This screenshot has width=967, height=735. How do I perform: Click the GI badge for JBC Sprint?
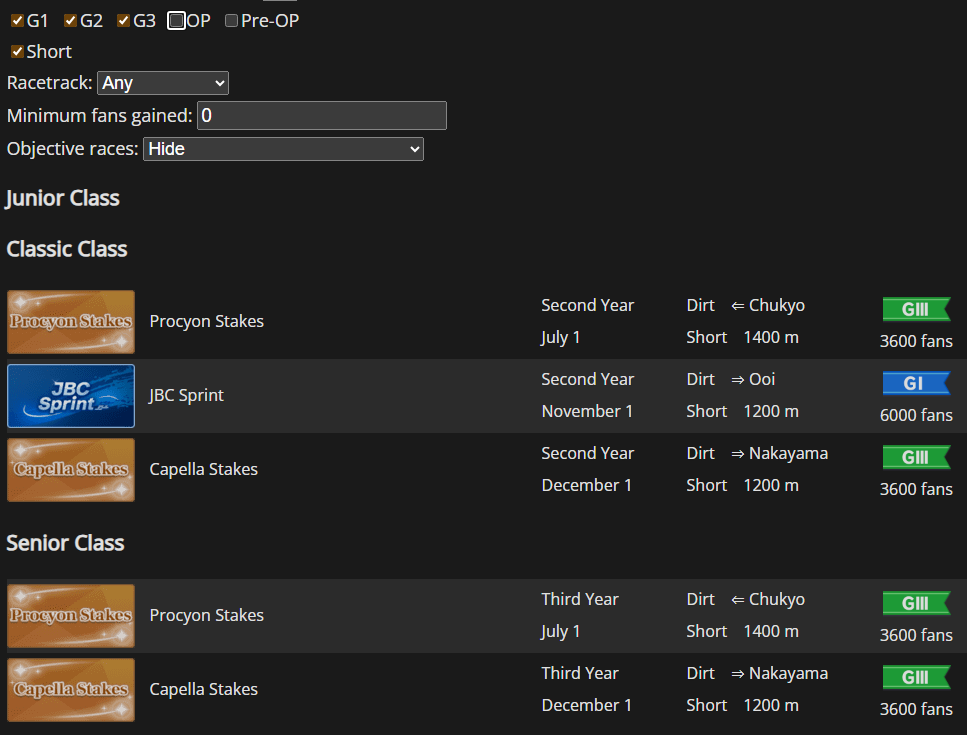(916, 384)
